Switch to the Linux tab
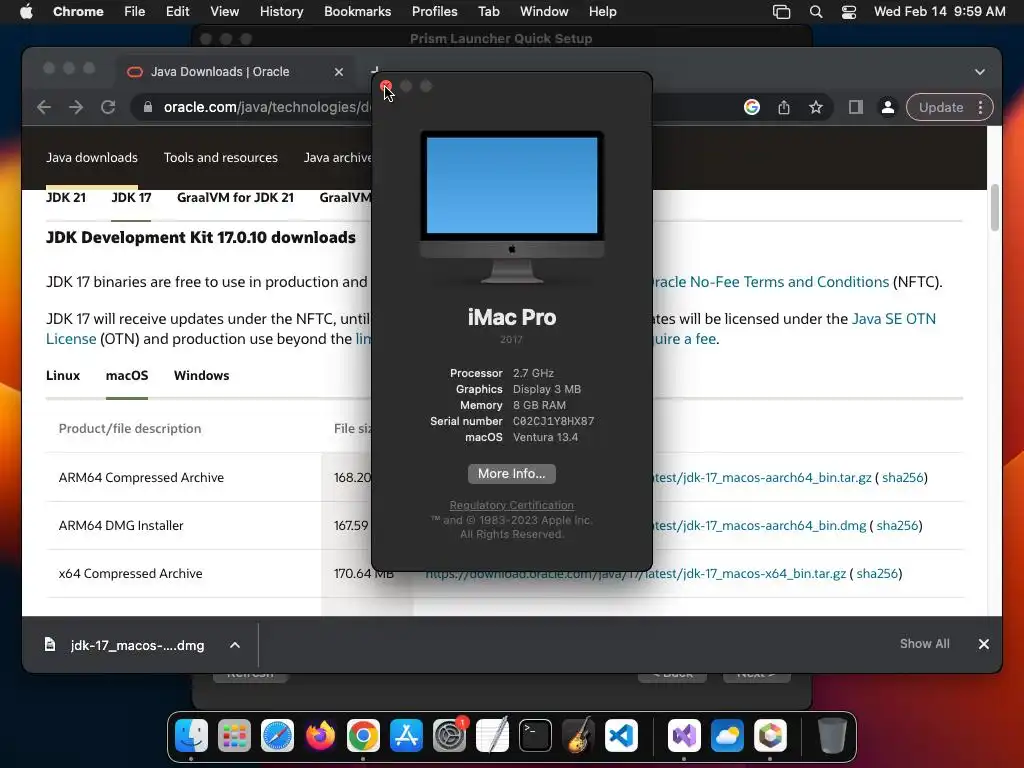1024x768 pixels. (x=63, y=376)
